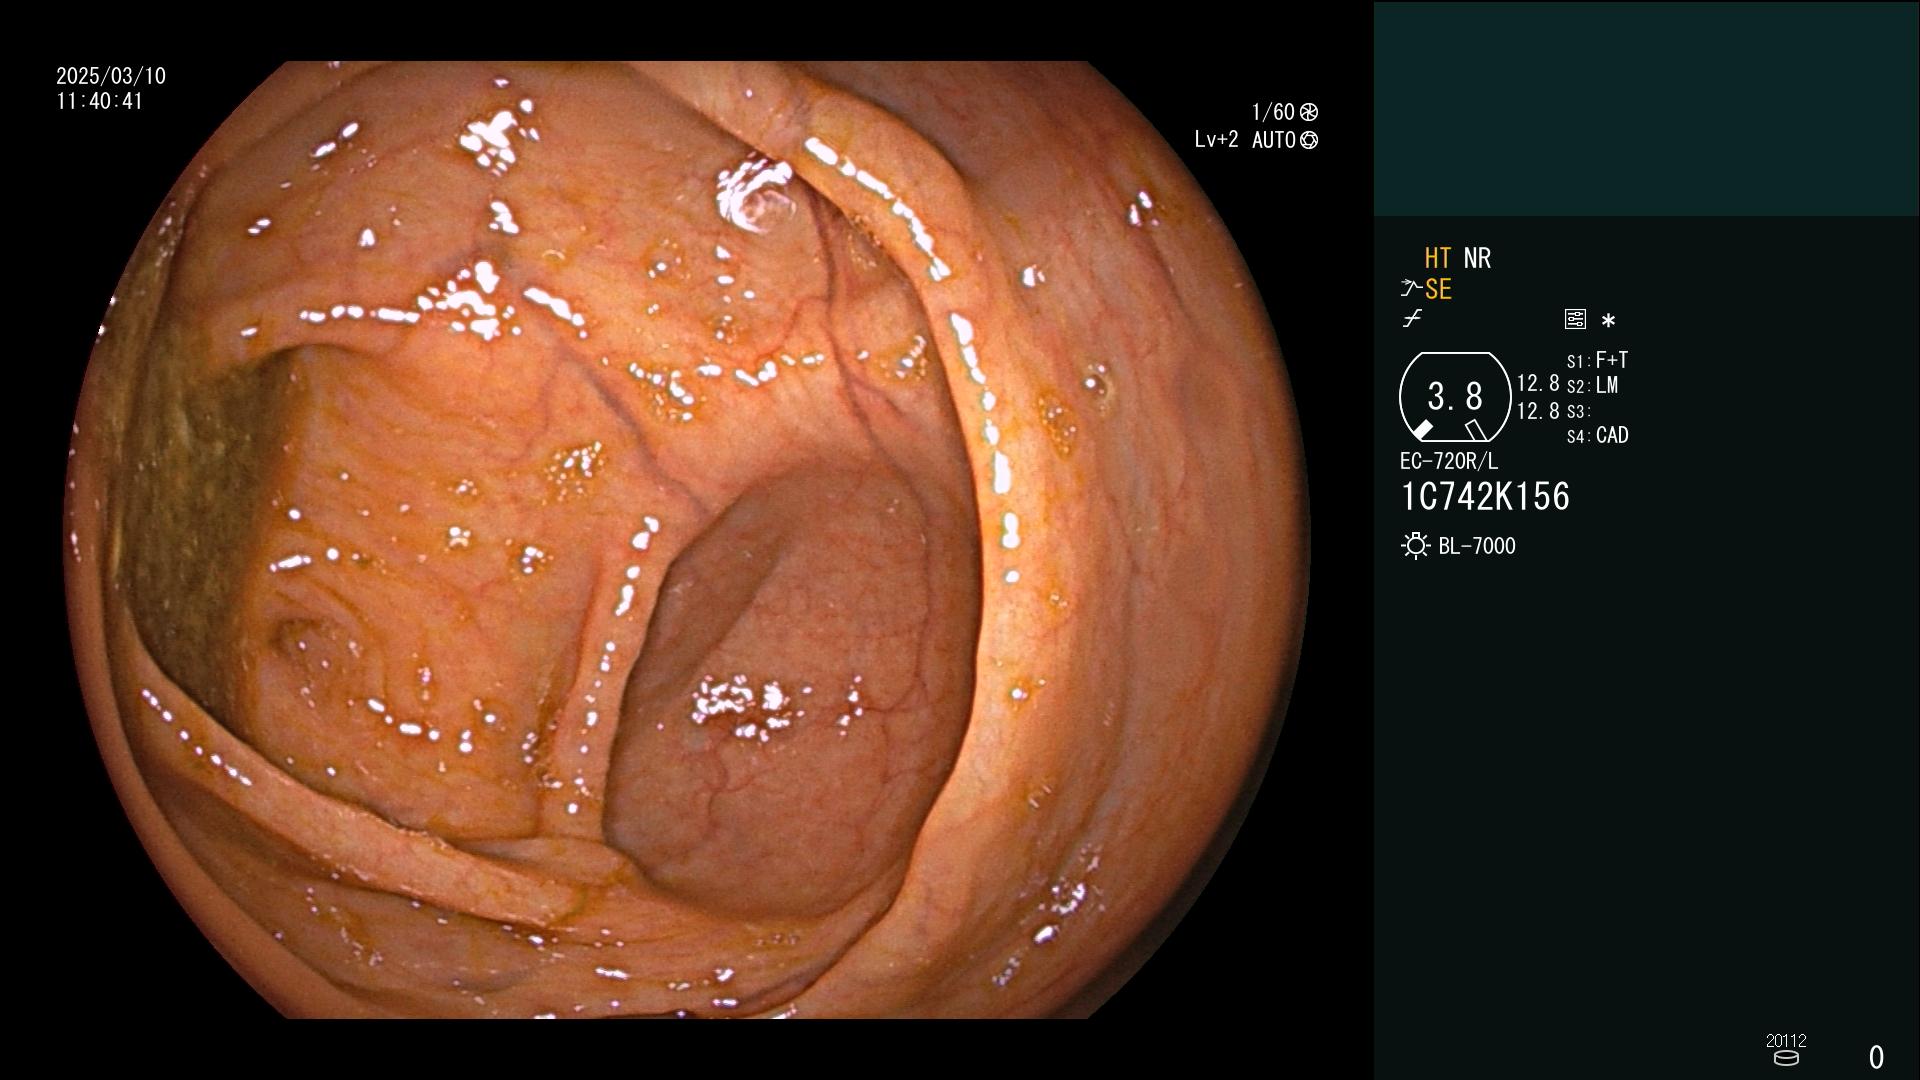This screenshot has width=1920, height=1080.
Task: Click the S4: CAD switch assignment
Action: click(1598, 436)
